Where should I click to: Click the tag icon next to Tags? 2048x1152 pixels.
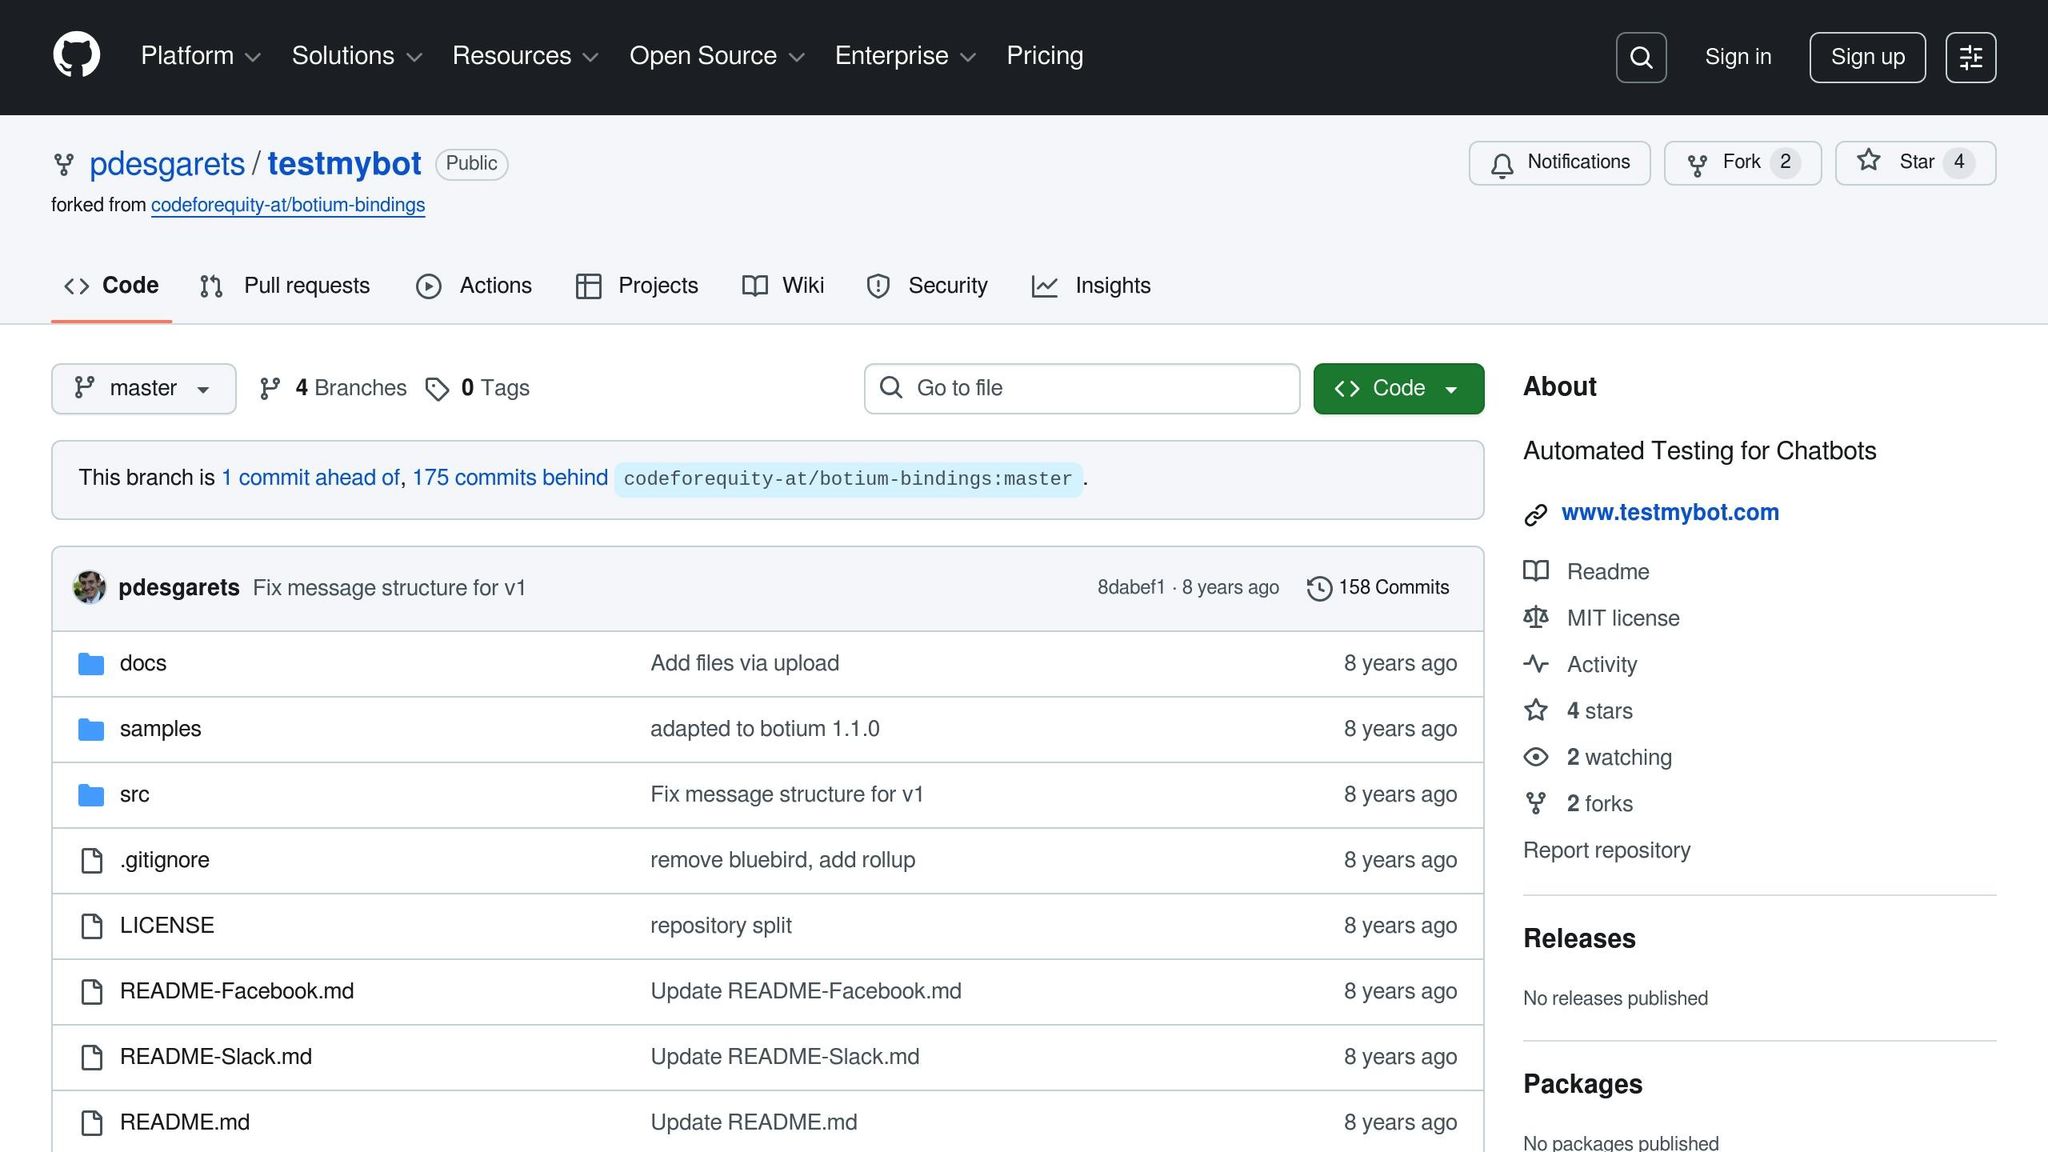(x=437, y=388)
